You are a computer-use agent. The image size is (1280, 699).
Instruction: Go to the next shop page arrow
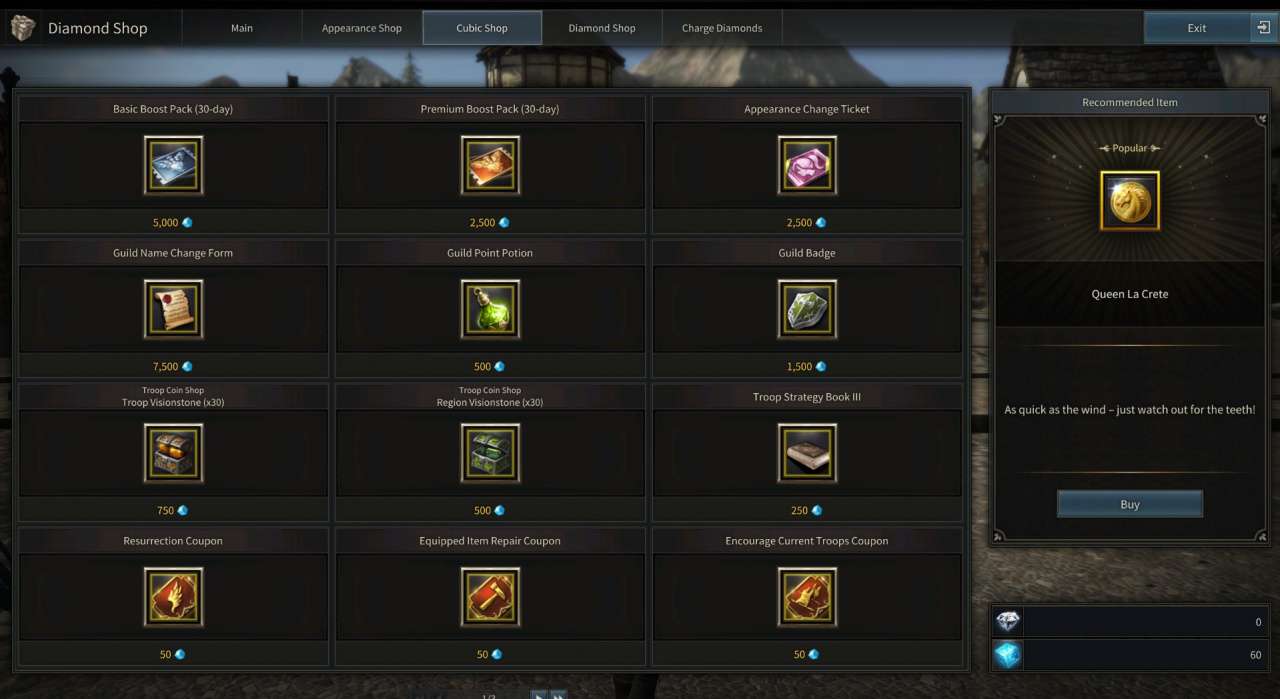539,695
